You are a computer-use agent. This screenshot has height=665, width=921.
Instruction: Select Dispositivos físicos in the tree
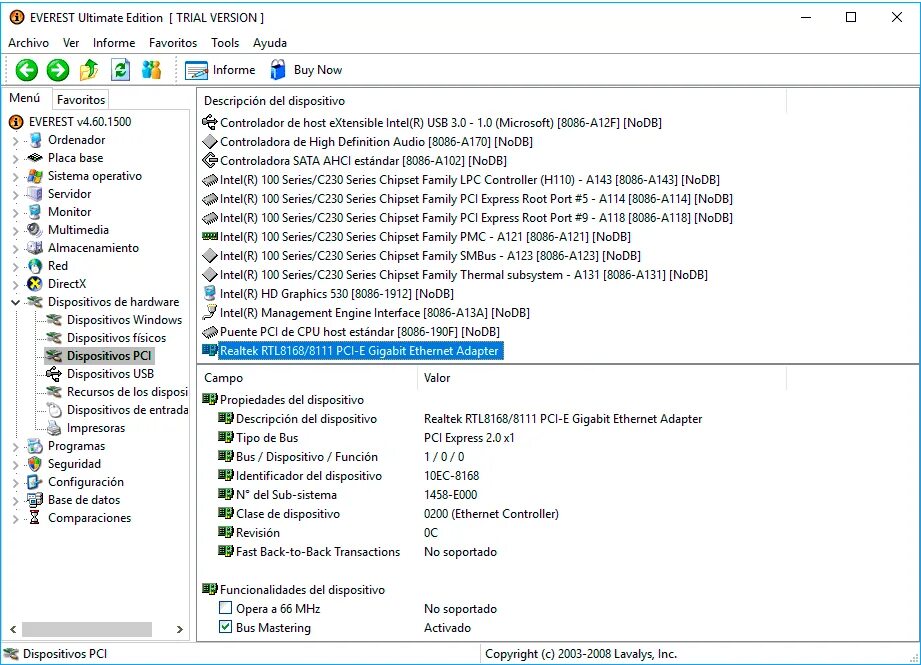coord(116,338)
